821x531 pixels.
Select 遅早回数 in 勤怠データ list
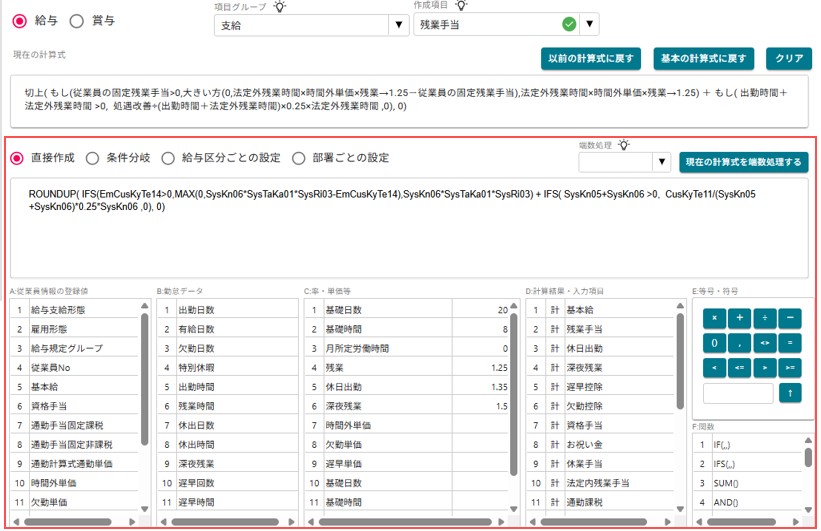(x=227, y=483)
